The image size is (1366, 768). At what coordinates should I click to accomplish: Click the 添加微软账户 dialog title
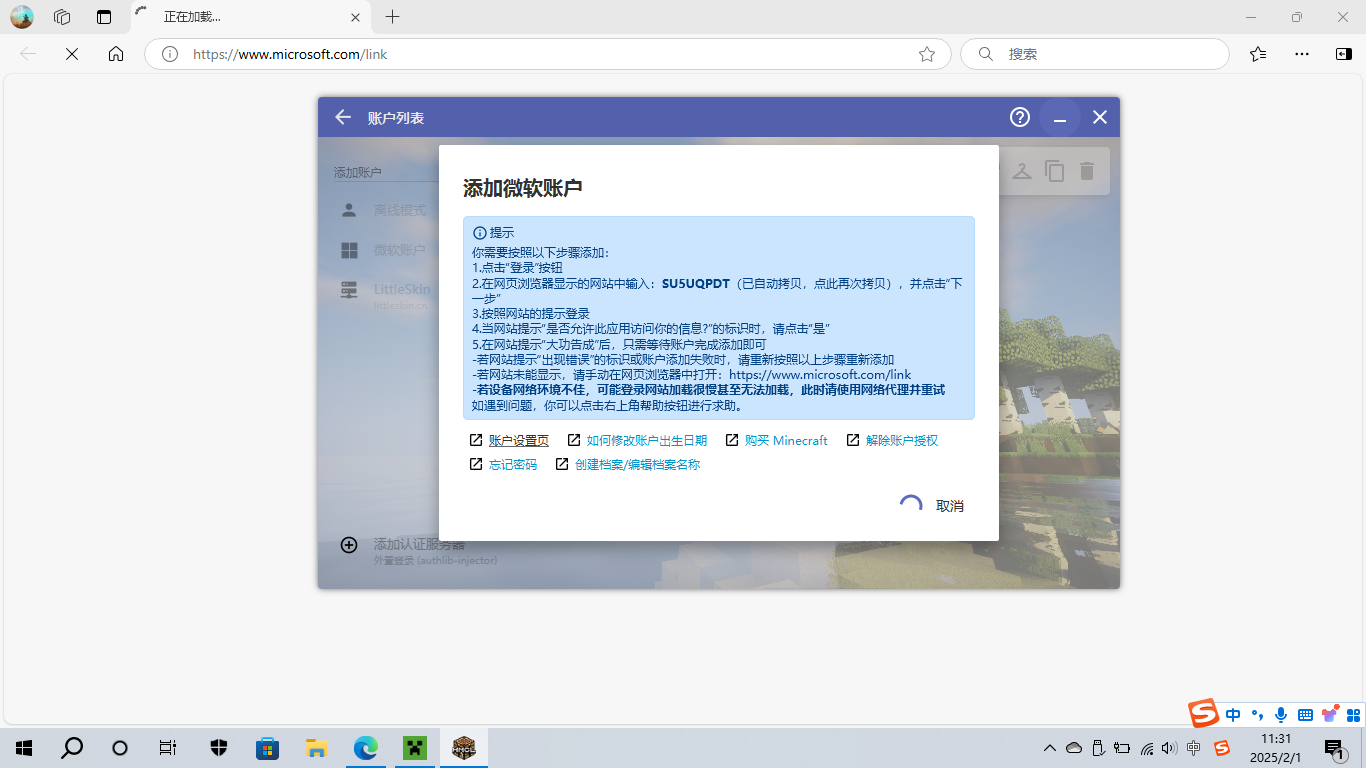click(523, 188)
